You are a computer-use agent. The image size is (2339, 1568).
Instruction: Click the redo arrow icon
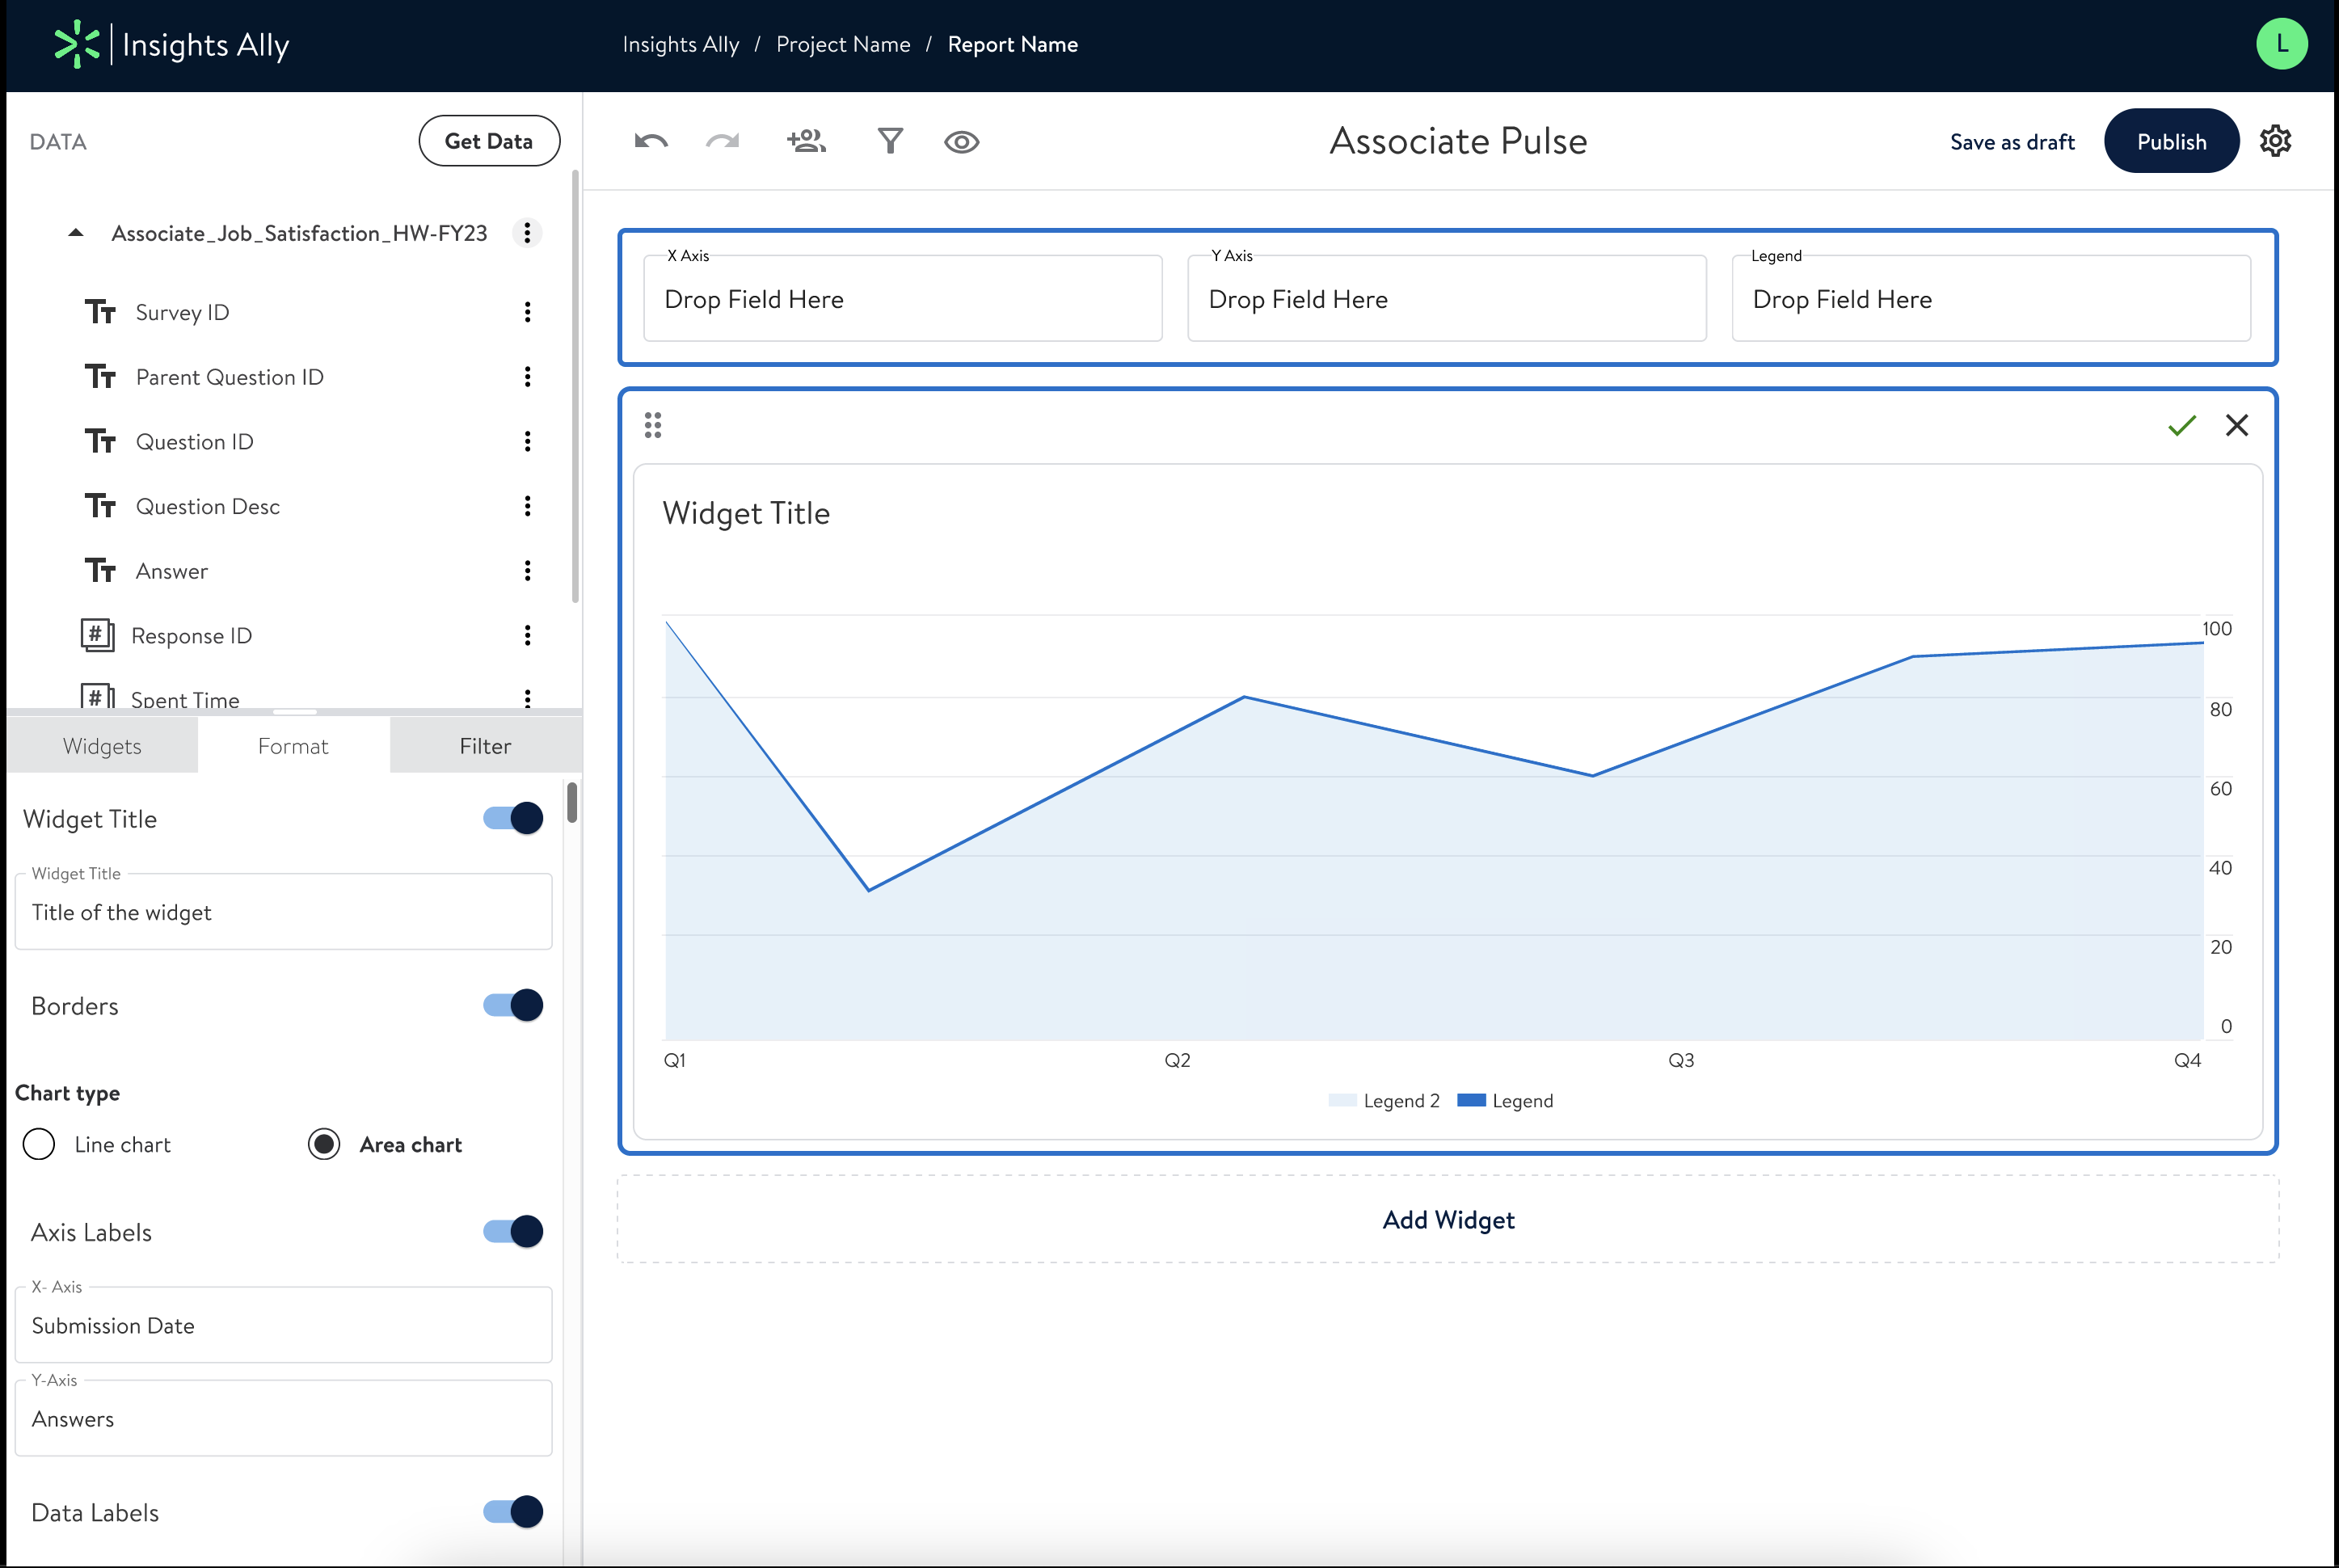(x=722, y=141)
